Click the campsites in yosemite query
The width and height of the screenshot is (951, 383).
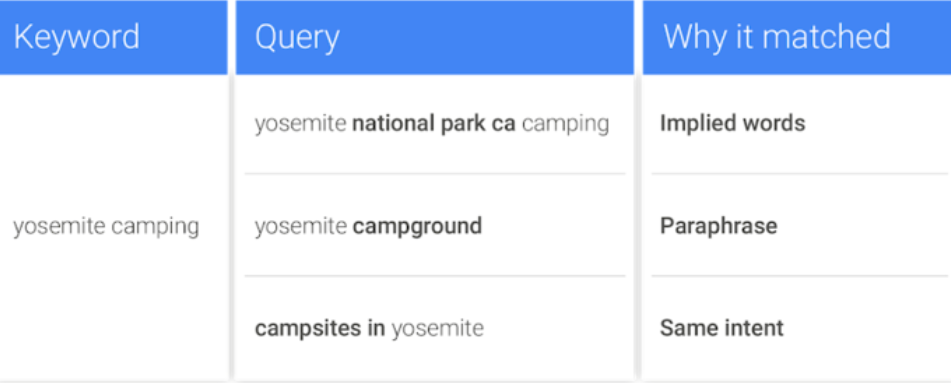coord(369,328)
